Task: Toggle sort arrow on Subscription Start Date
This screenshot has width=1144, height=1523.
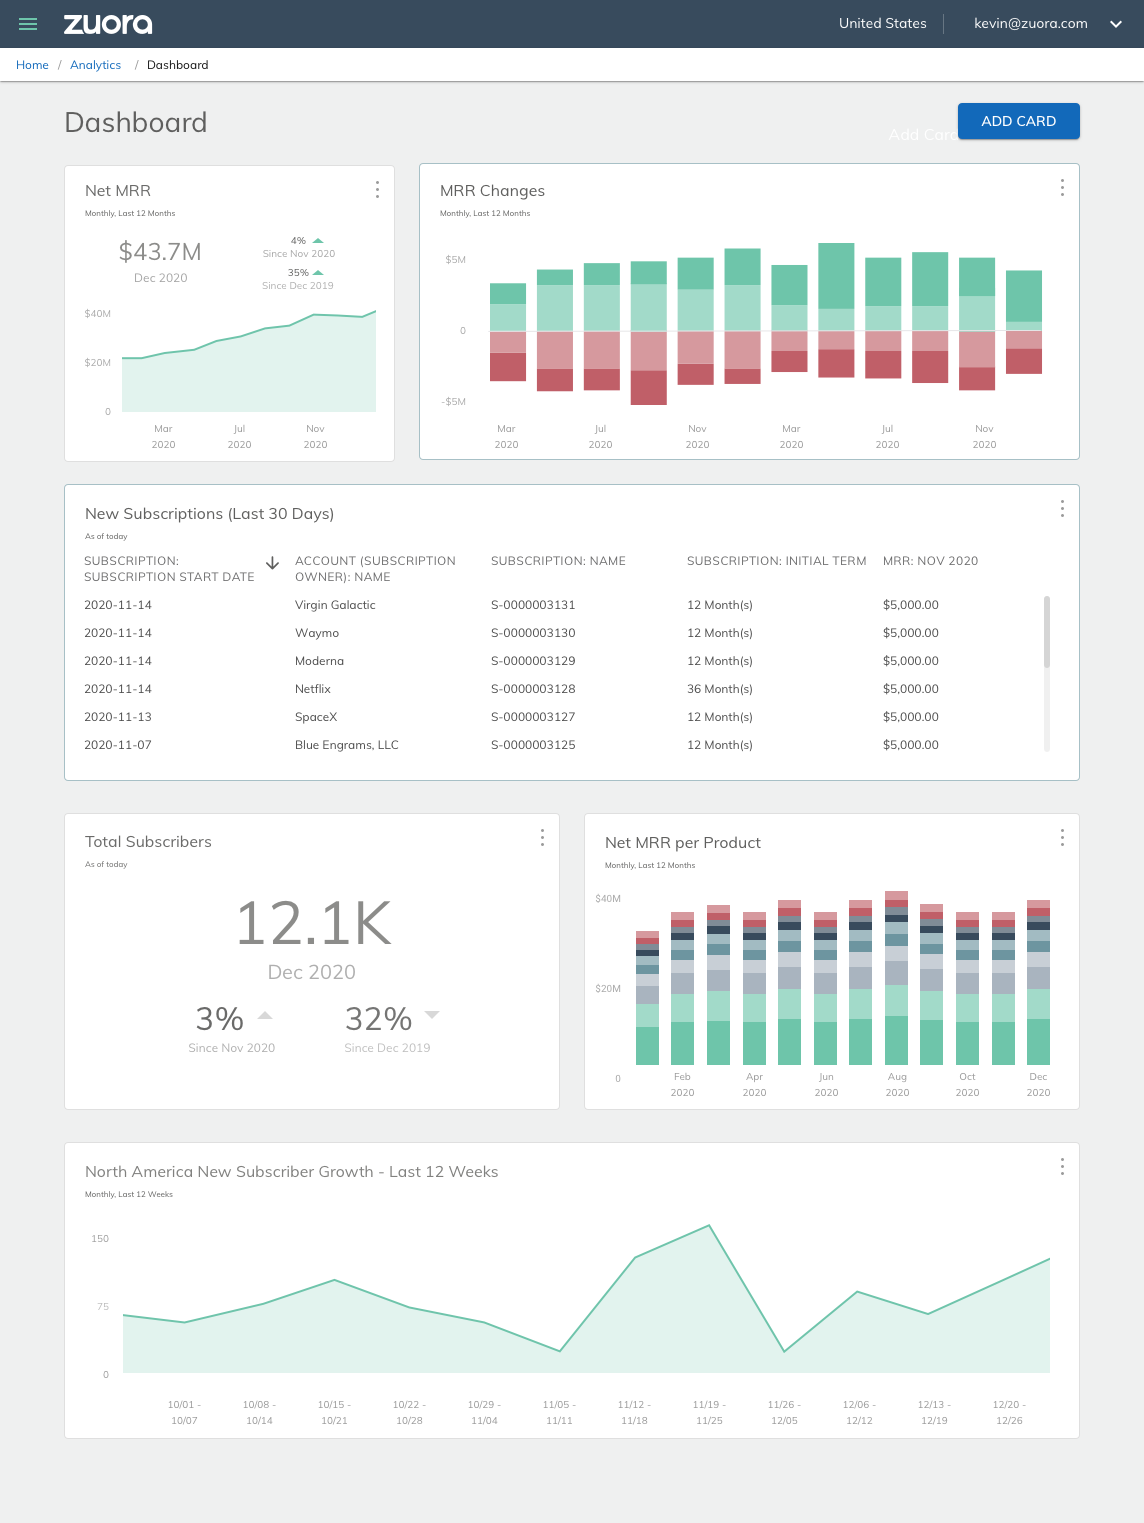Action: [x=272, y=564]
